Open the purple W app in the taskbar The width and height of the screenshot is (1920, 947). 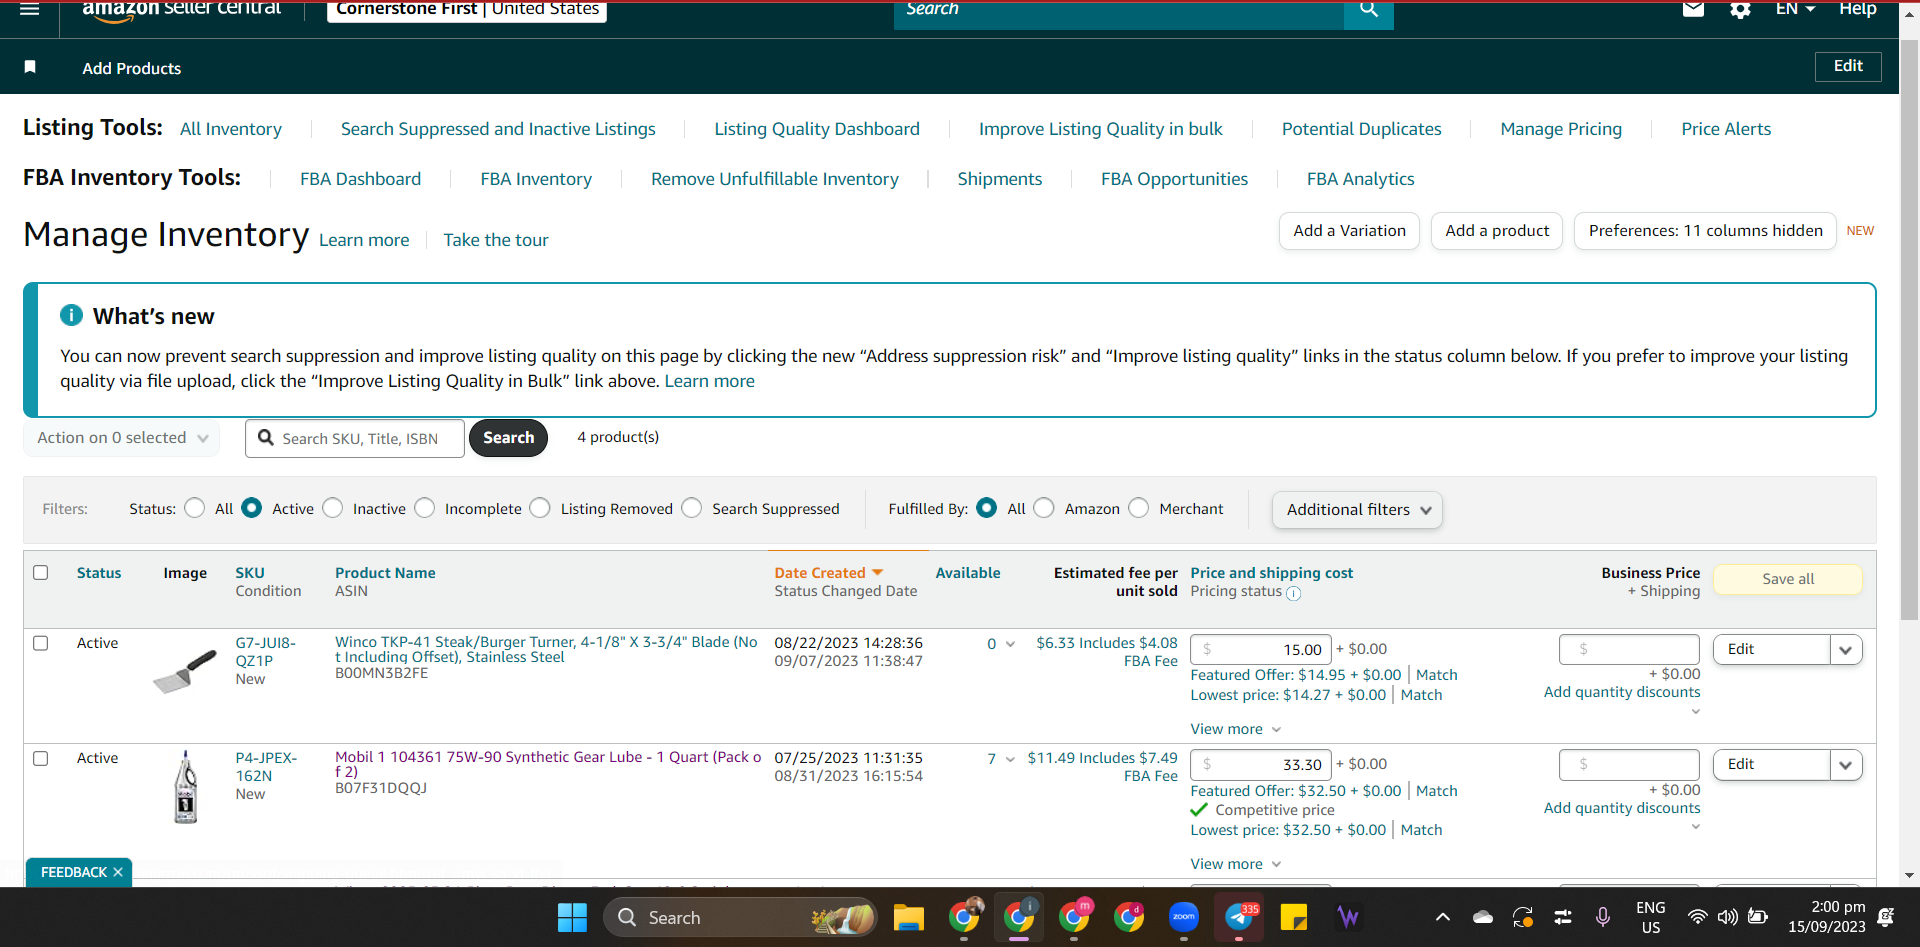1348,917
